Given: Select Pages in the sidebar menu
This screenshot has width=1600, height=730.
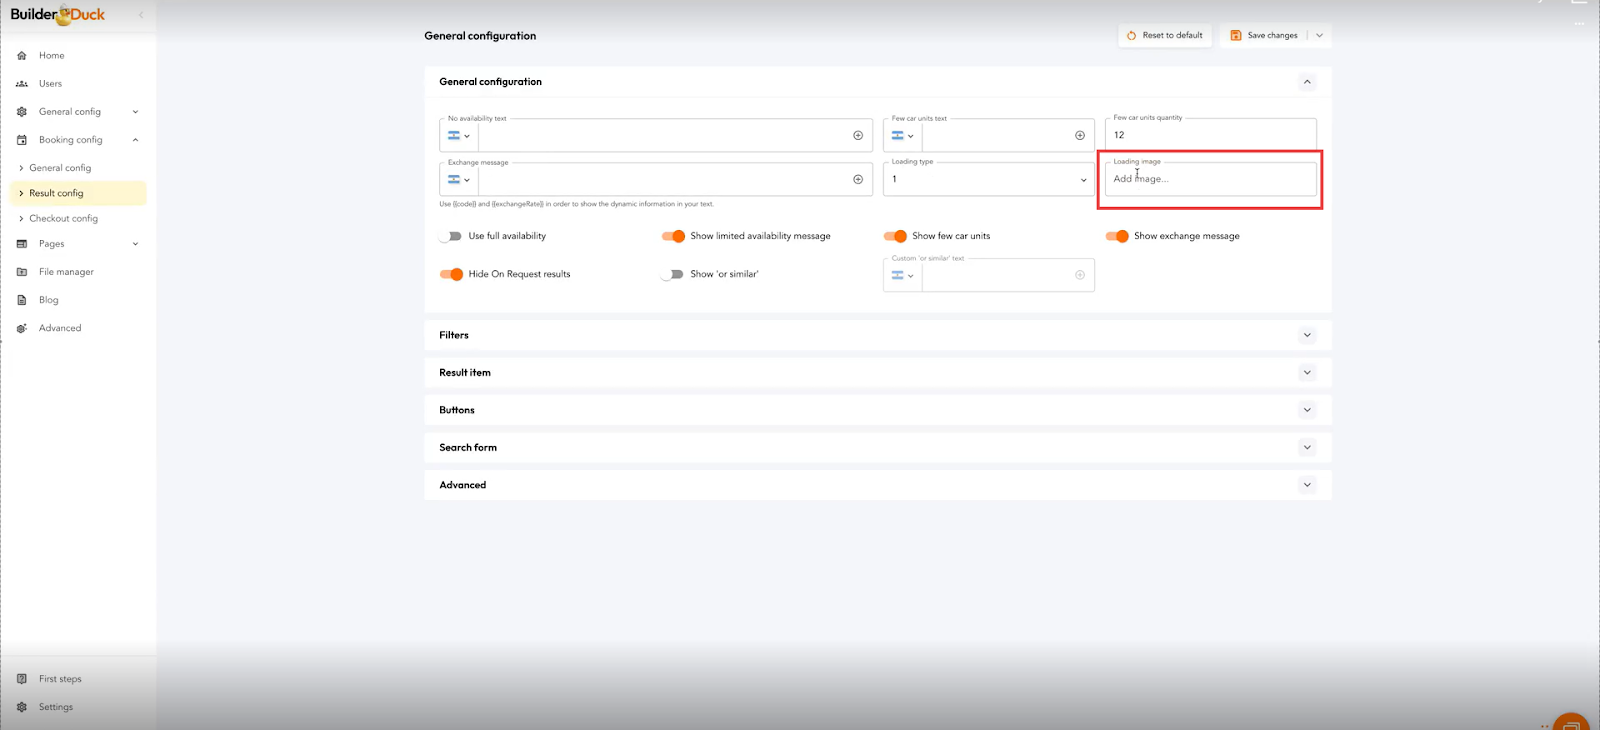Looking at the screenshot, I should coord(52,244).
